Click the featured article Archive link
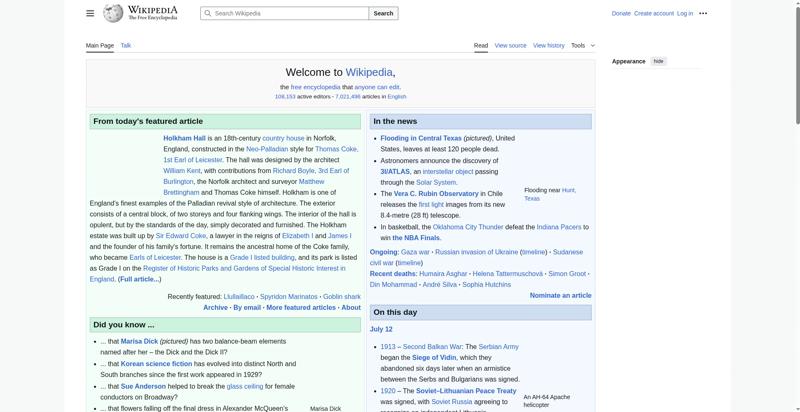800x412 pixels. point(215,307)
